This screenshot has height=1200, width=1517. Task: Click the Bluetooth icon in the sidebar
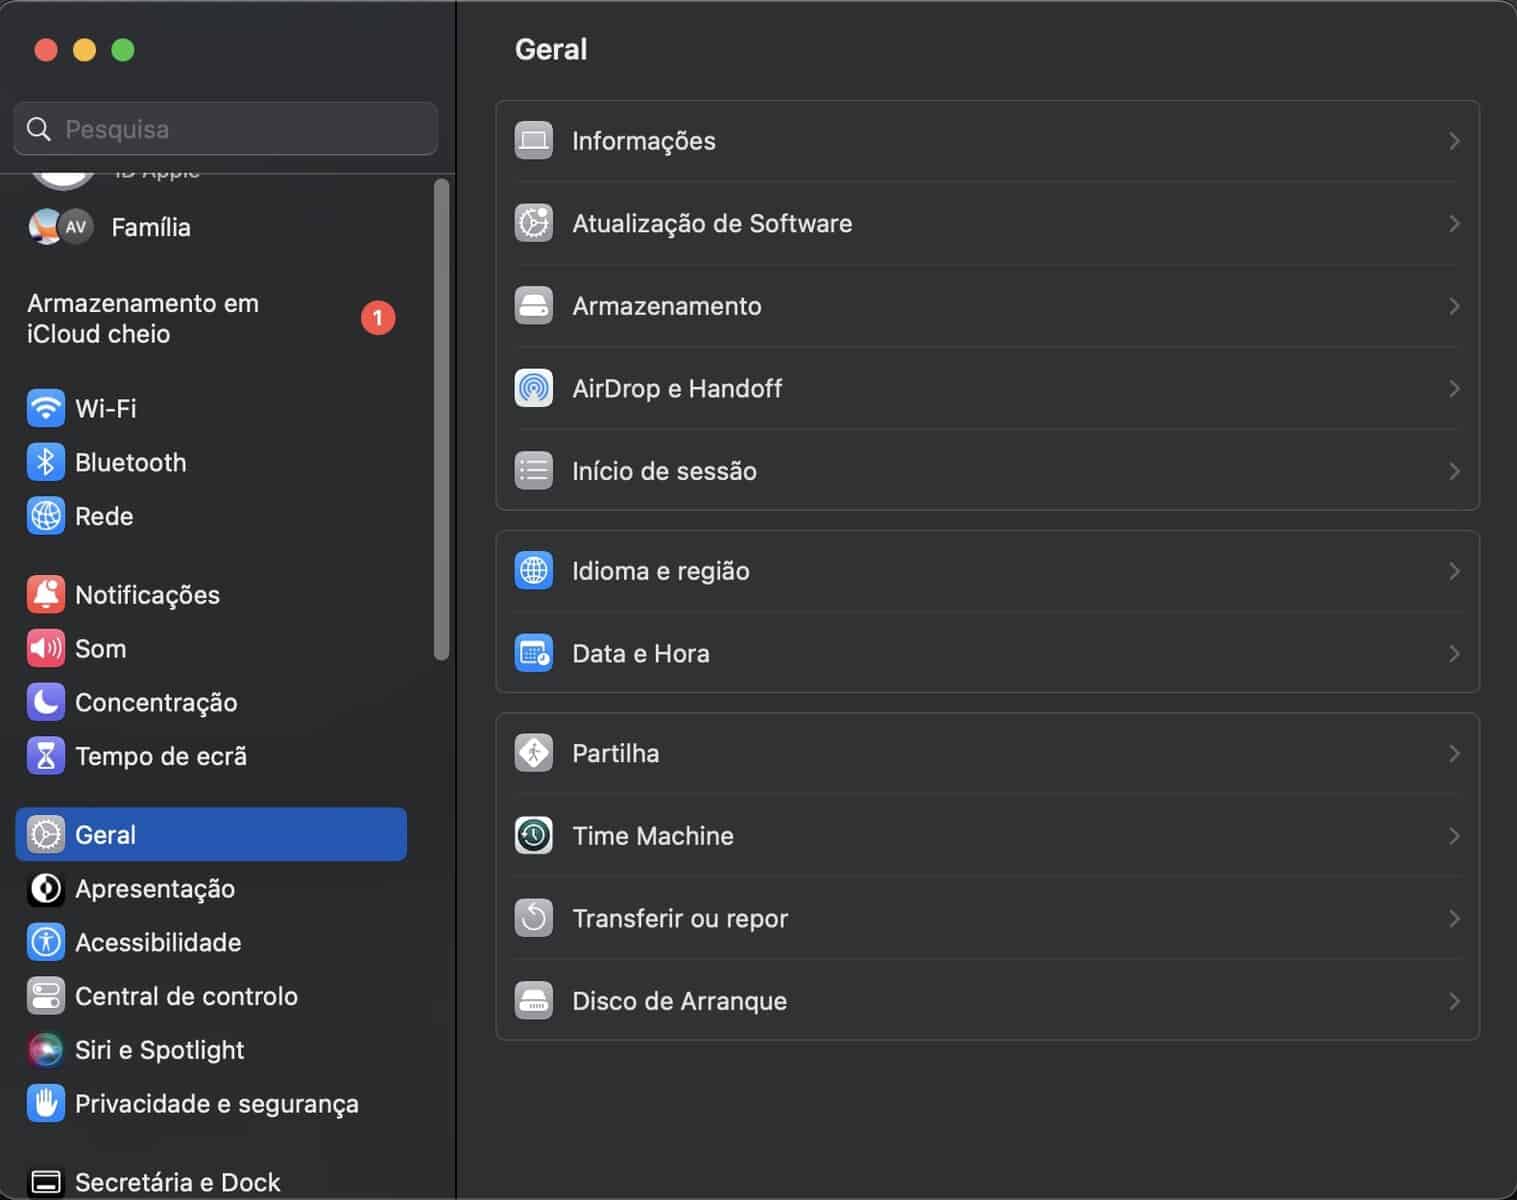[46, 462]
